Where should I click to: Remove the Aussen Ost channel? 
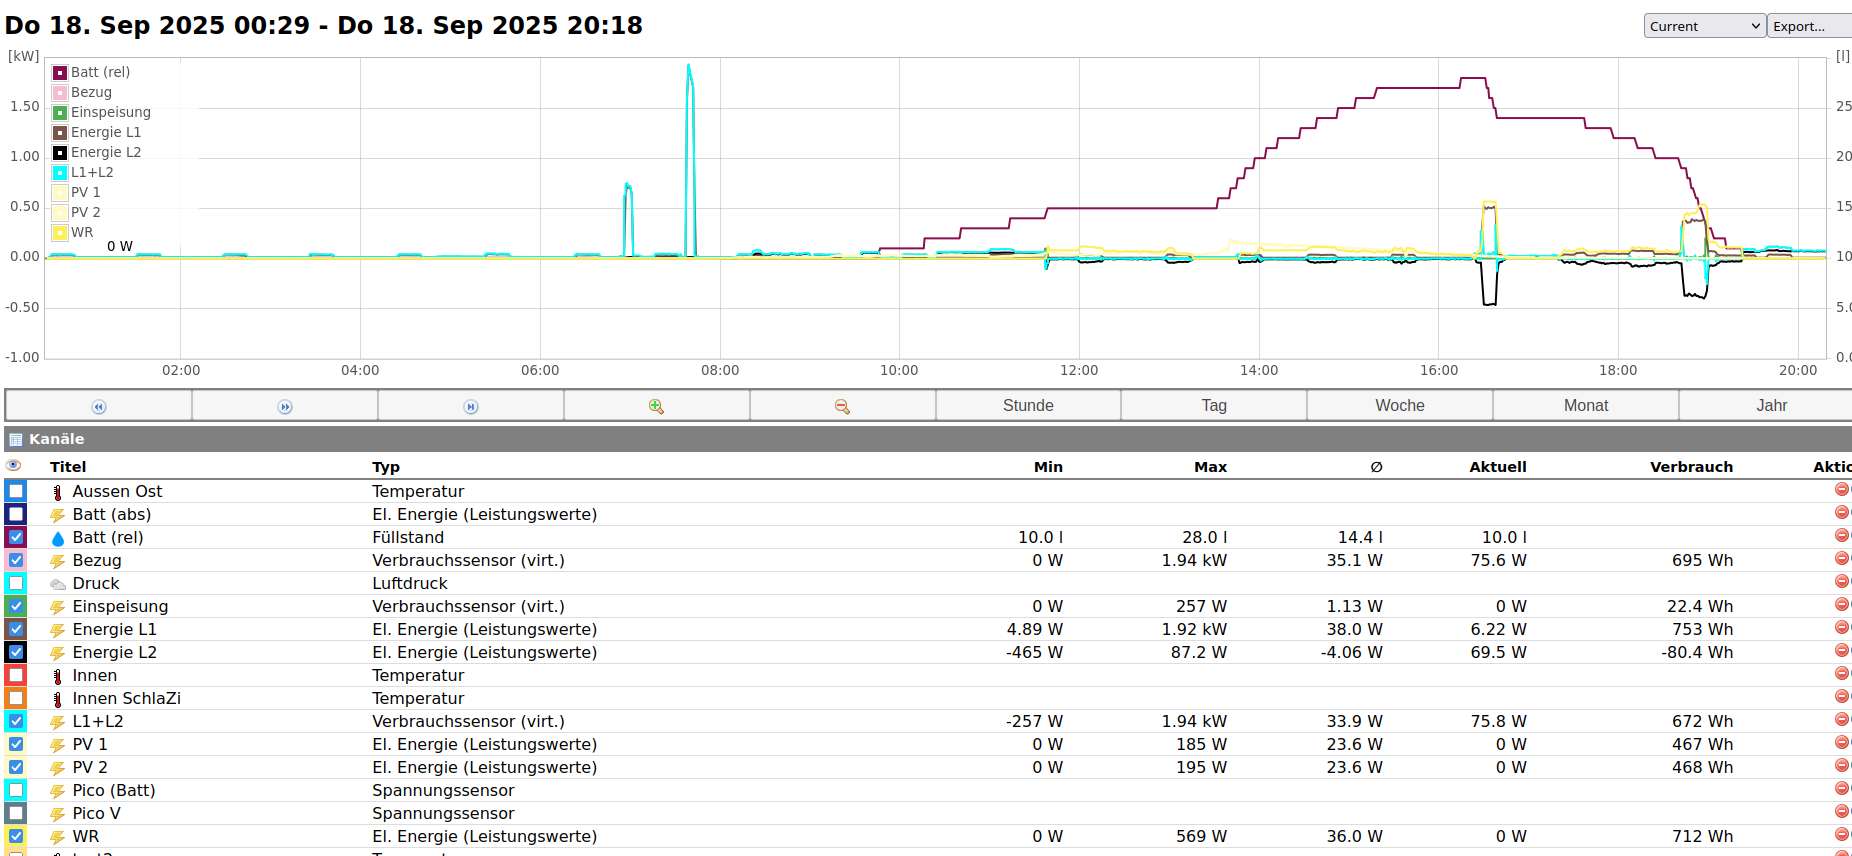[1841, 490]
